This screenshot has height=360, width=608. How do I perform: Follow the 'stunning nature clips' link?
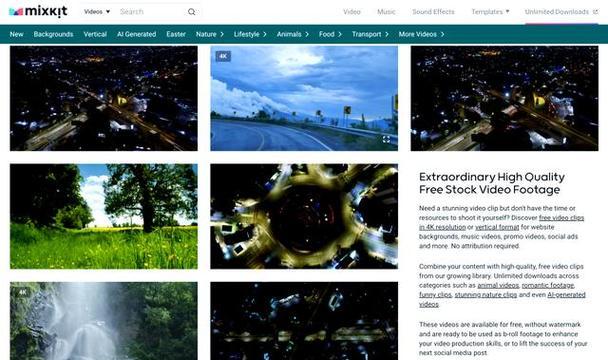point(485,295)
